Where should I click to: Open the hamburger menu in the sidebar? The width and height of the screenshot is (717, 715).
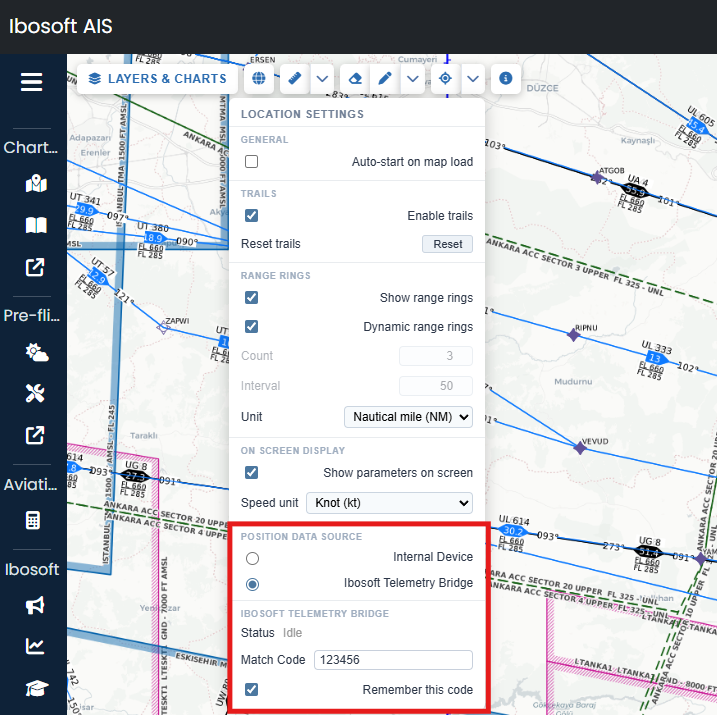click(x=32, y=82)
